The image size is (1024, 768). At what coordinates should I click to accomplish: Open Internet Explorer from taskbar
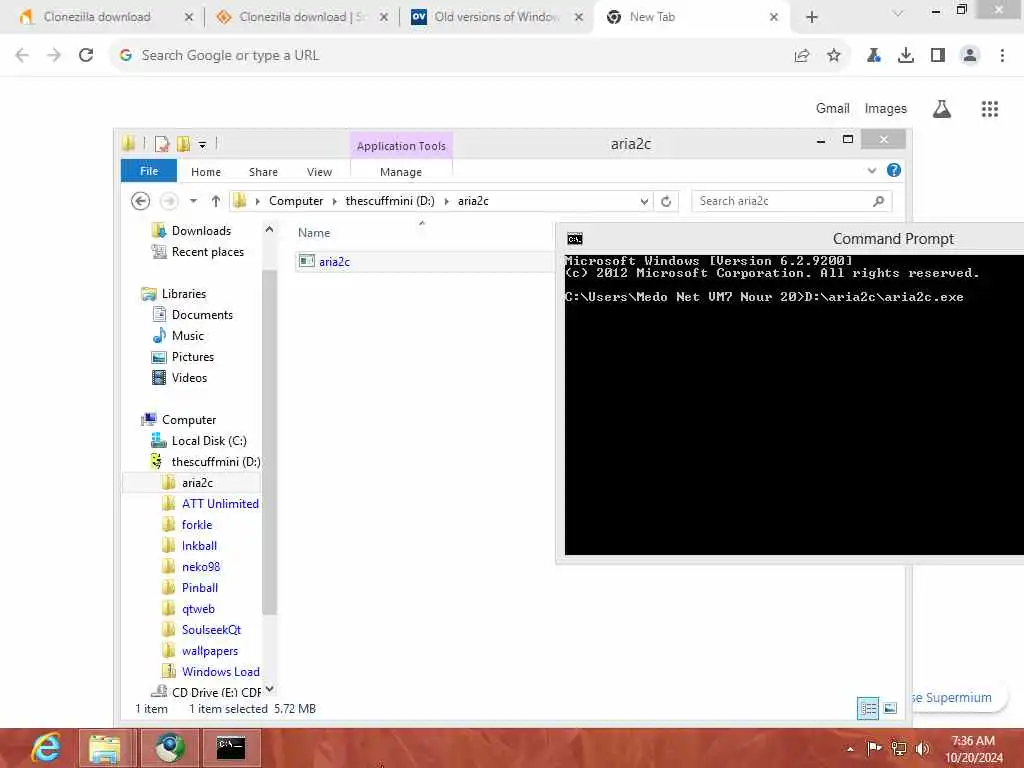46,748
